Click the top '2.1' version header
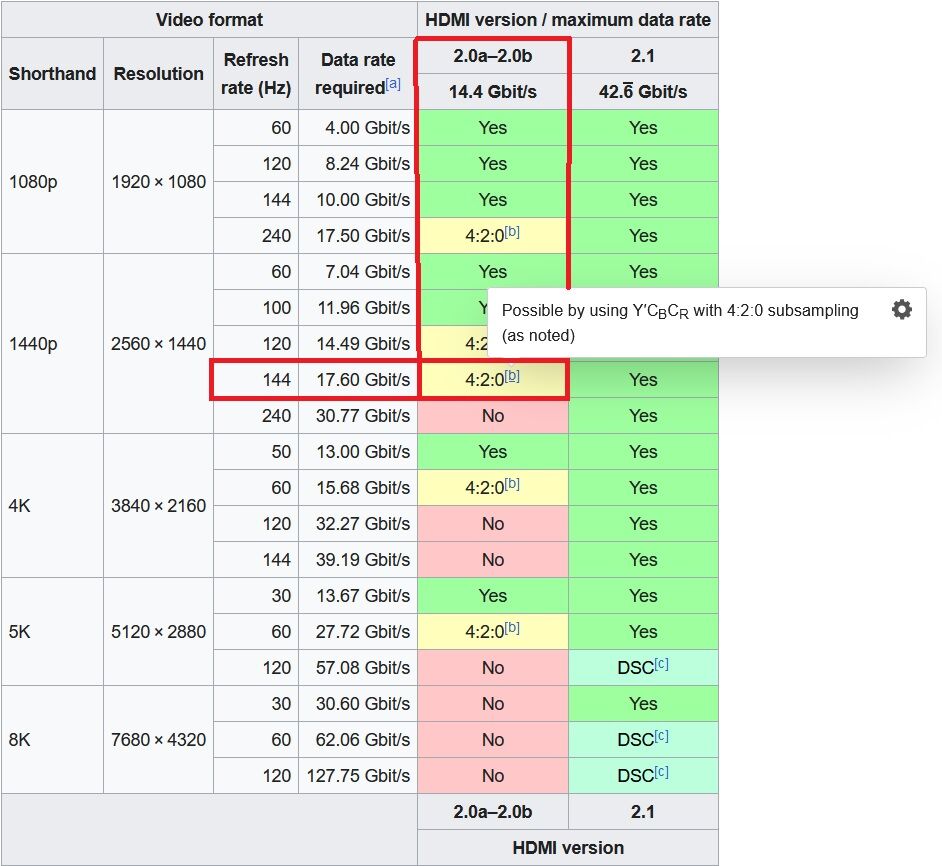The image size is (942, 866). [643, 56]
